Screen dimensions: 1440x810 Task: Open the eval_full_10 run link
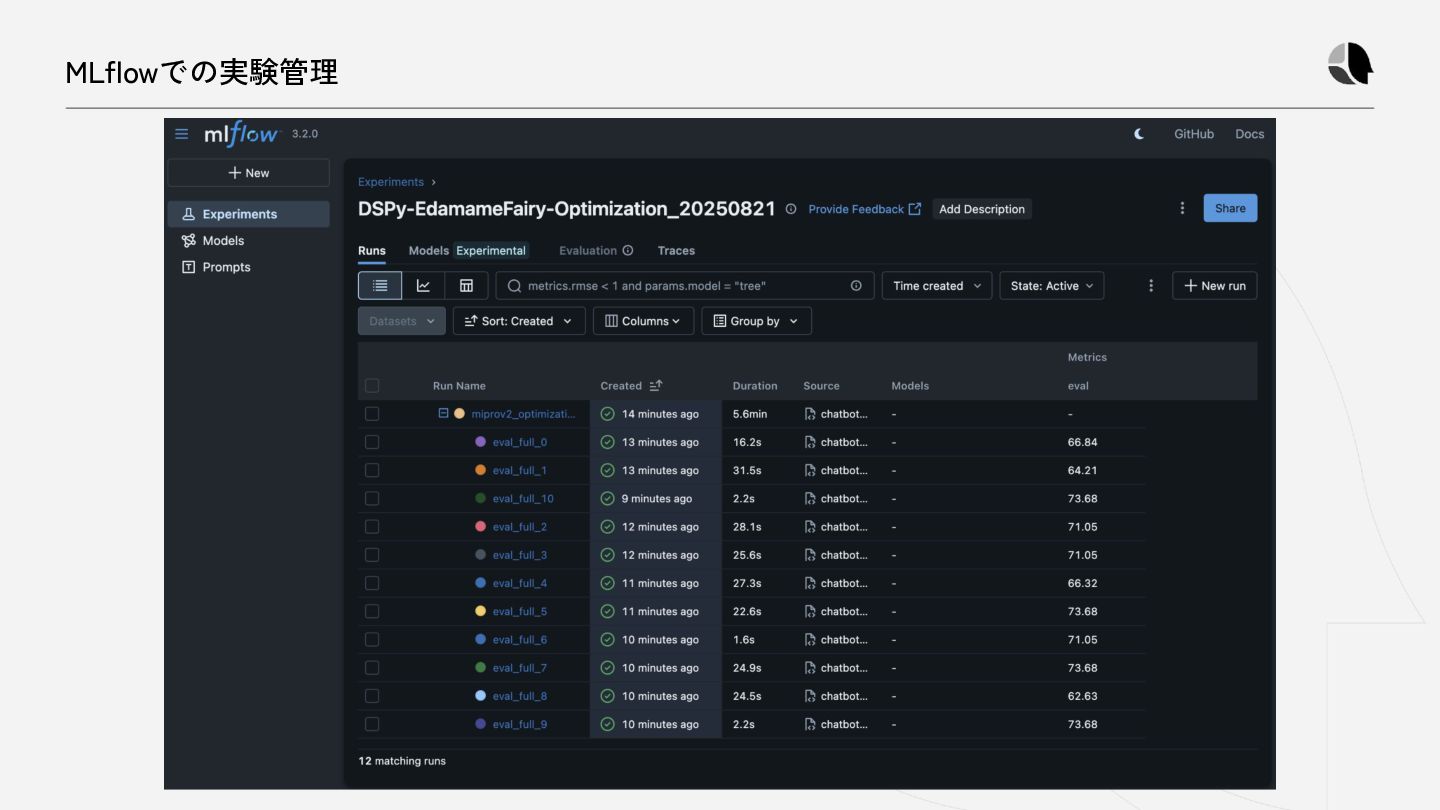[523, 499]
